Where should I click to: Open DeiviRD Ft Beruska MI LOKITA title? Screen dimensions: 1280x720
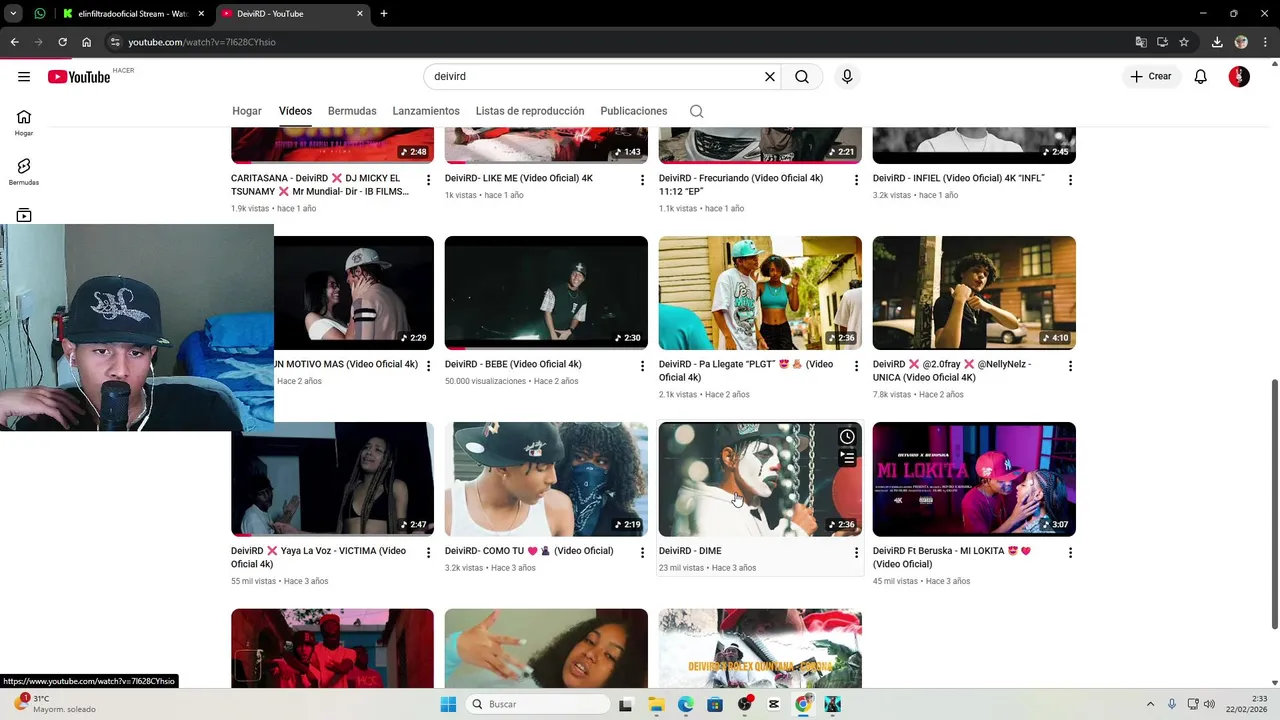click(951, 557)
